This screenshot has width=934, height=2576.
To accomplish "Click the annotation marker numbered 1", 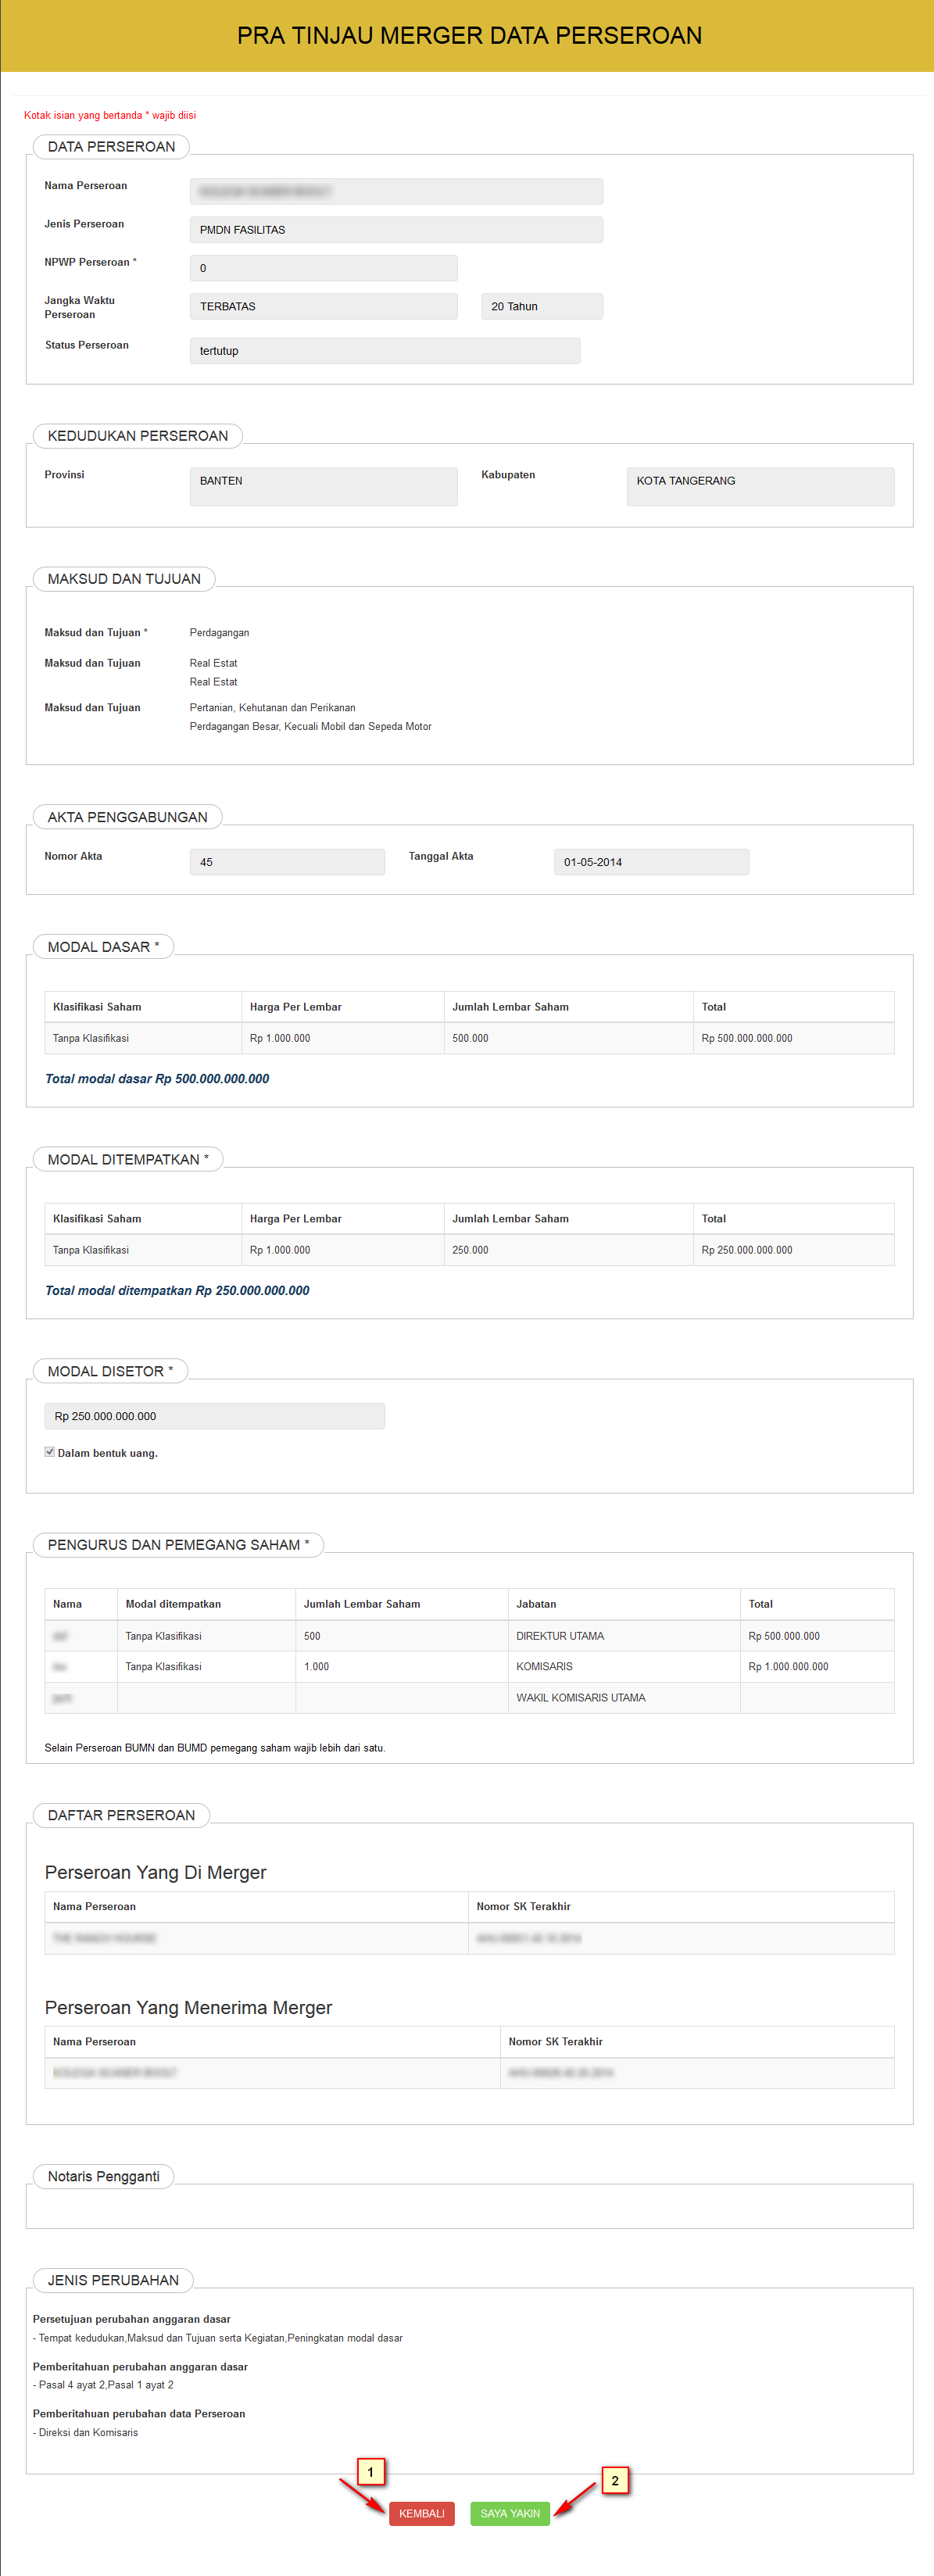I will tap(370, 2471).
